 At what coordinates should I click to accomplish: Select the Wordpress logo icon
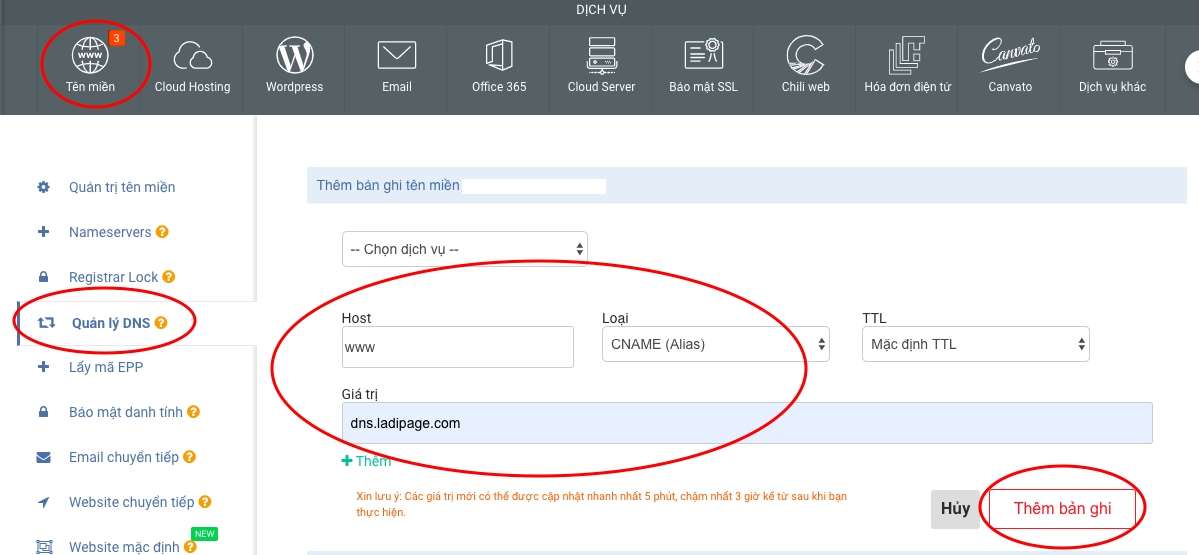click(294, 55)
